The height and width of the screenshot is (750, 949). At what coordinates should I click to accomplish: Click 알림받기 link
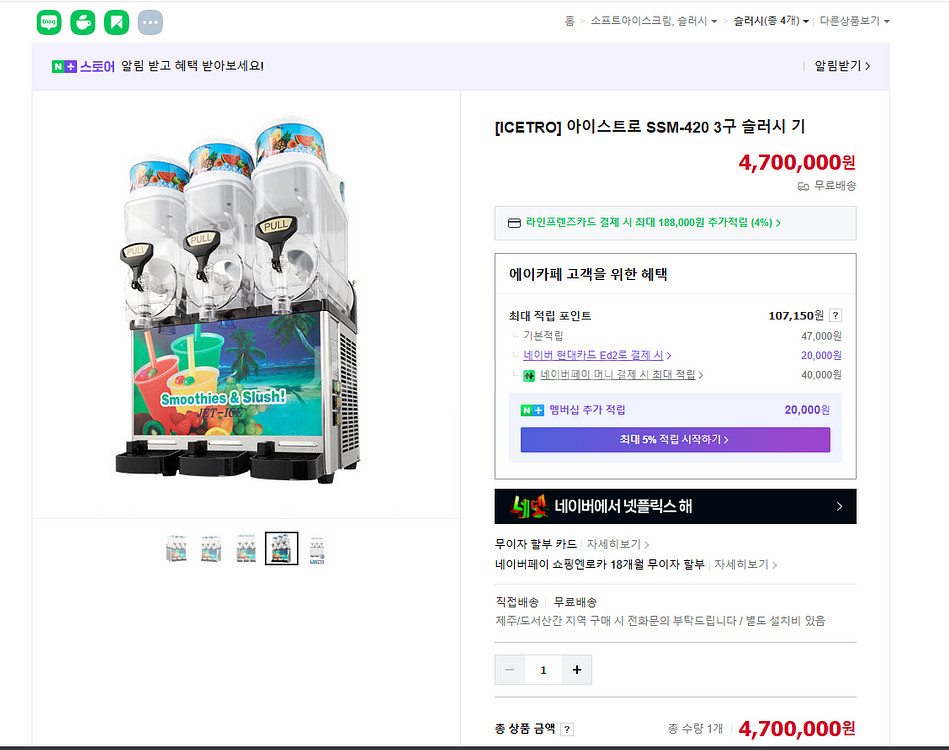point(841,66)
